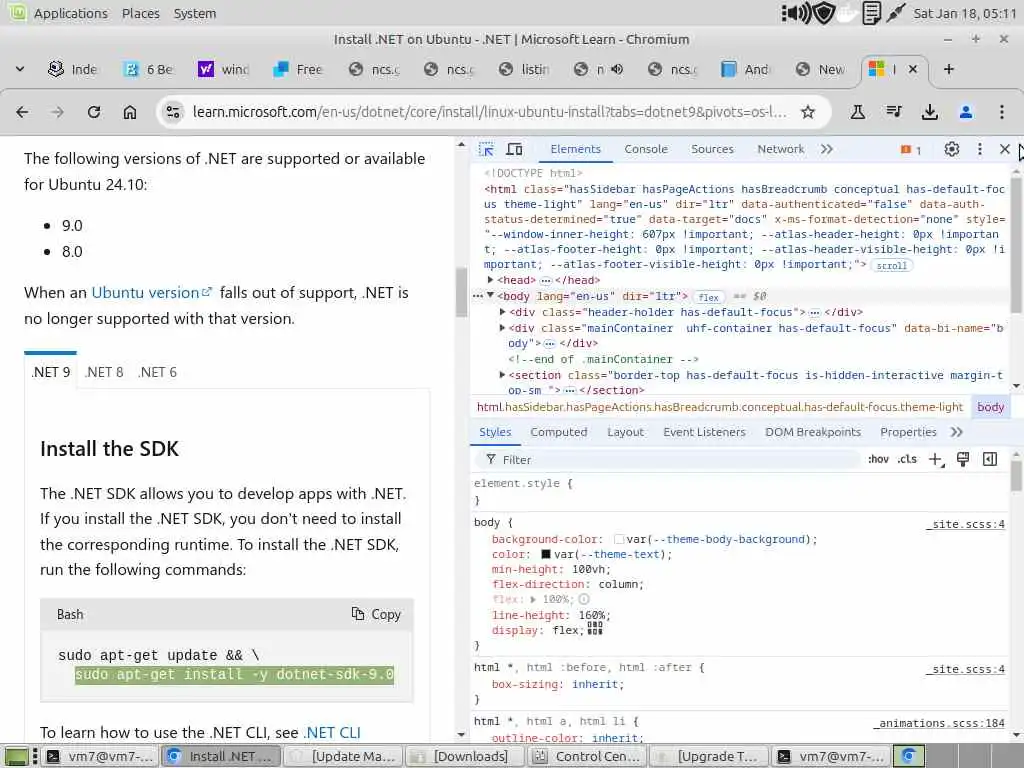The width and height of the screenshot is (1024, 768).
Task: Open the browser home page
Action: pyautogui.click(x=130, y=112)
